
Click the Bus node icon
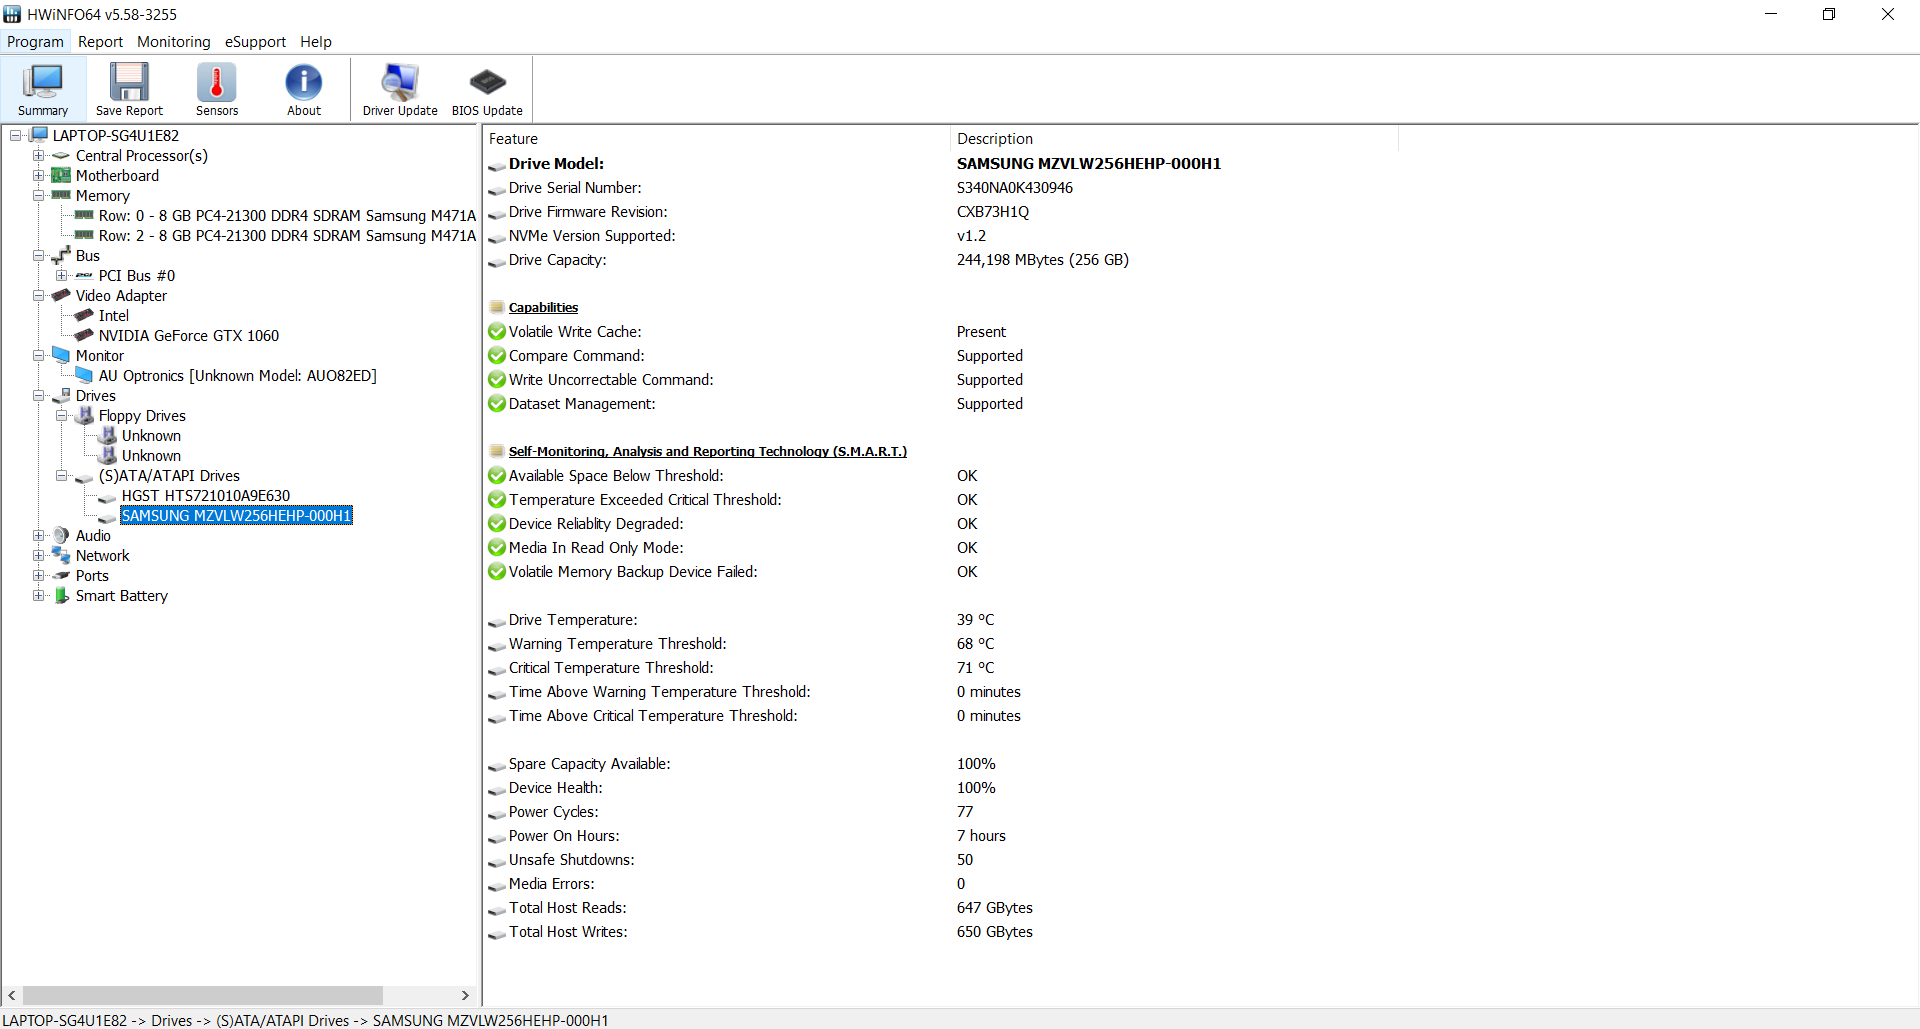[x=61, y=255]
